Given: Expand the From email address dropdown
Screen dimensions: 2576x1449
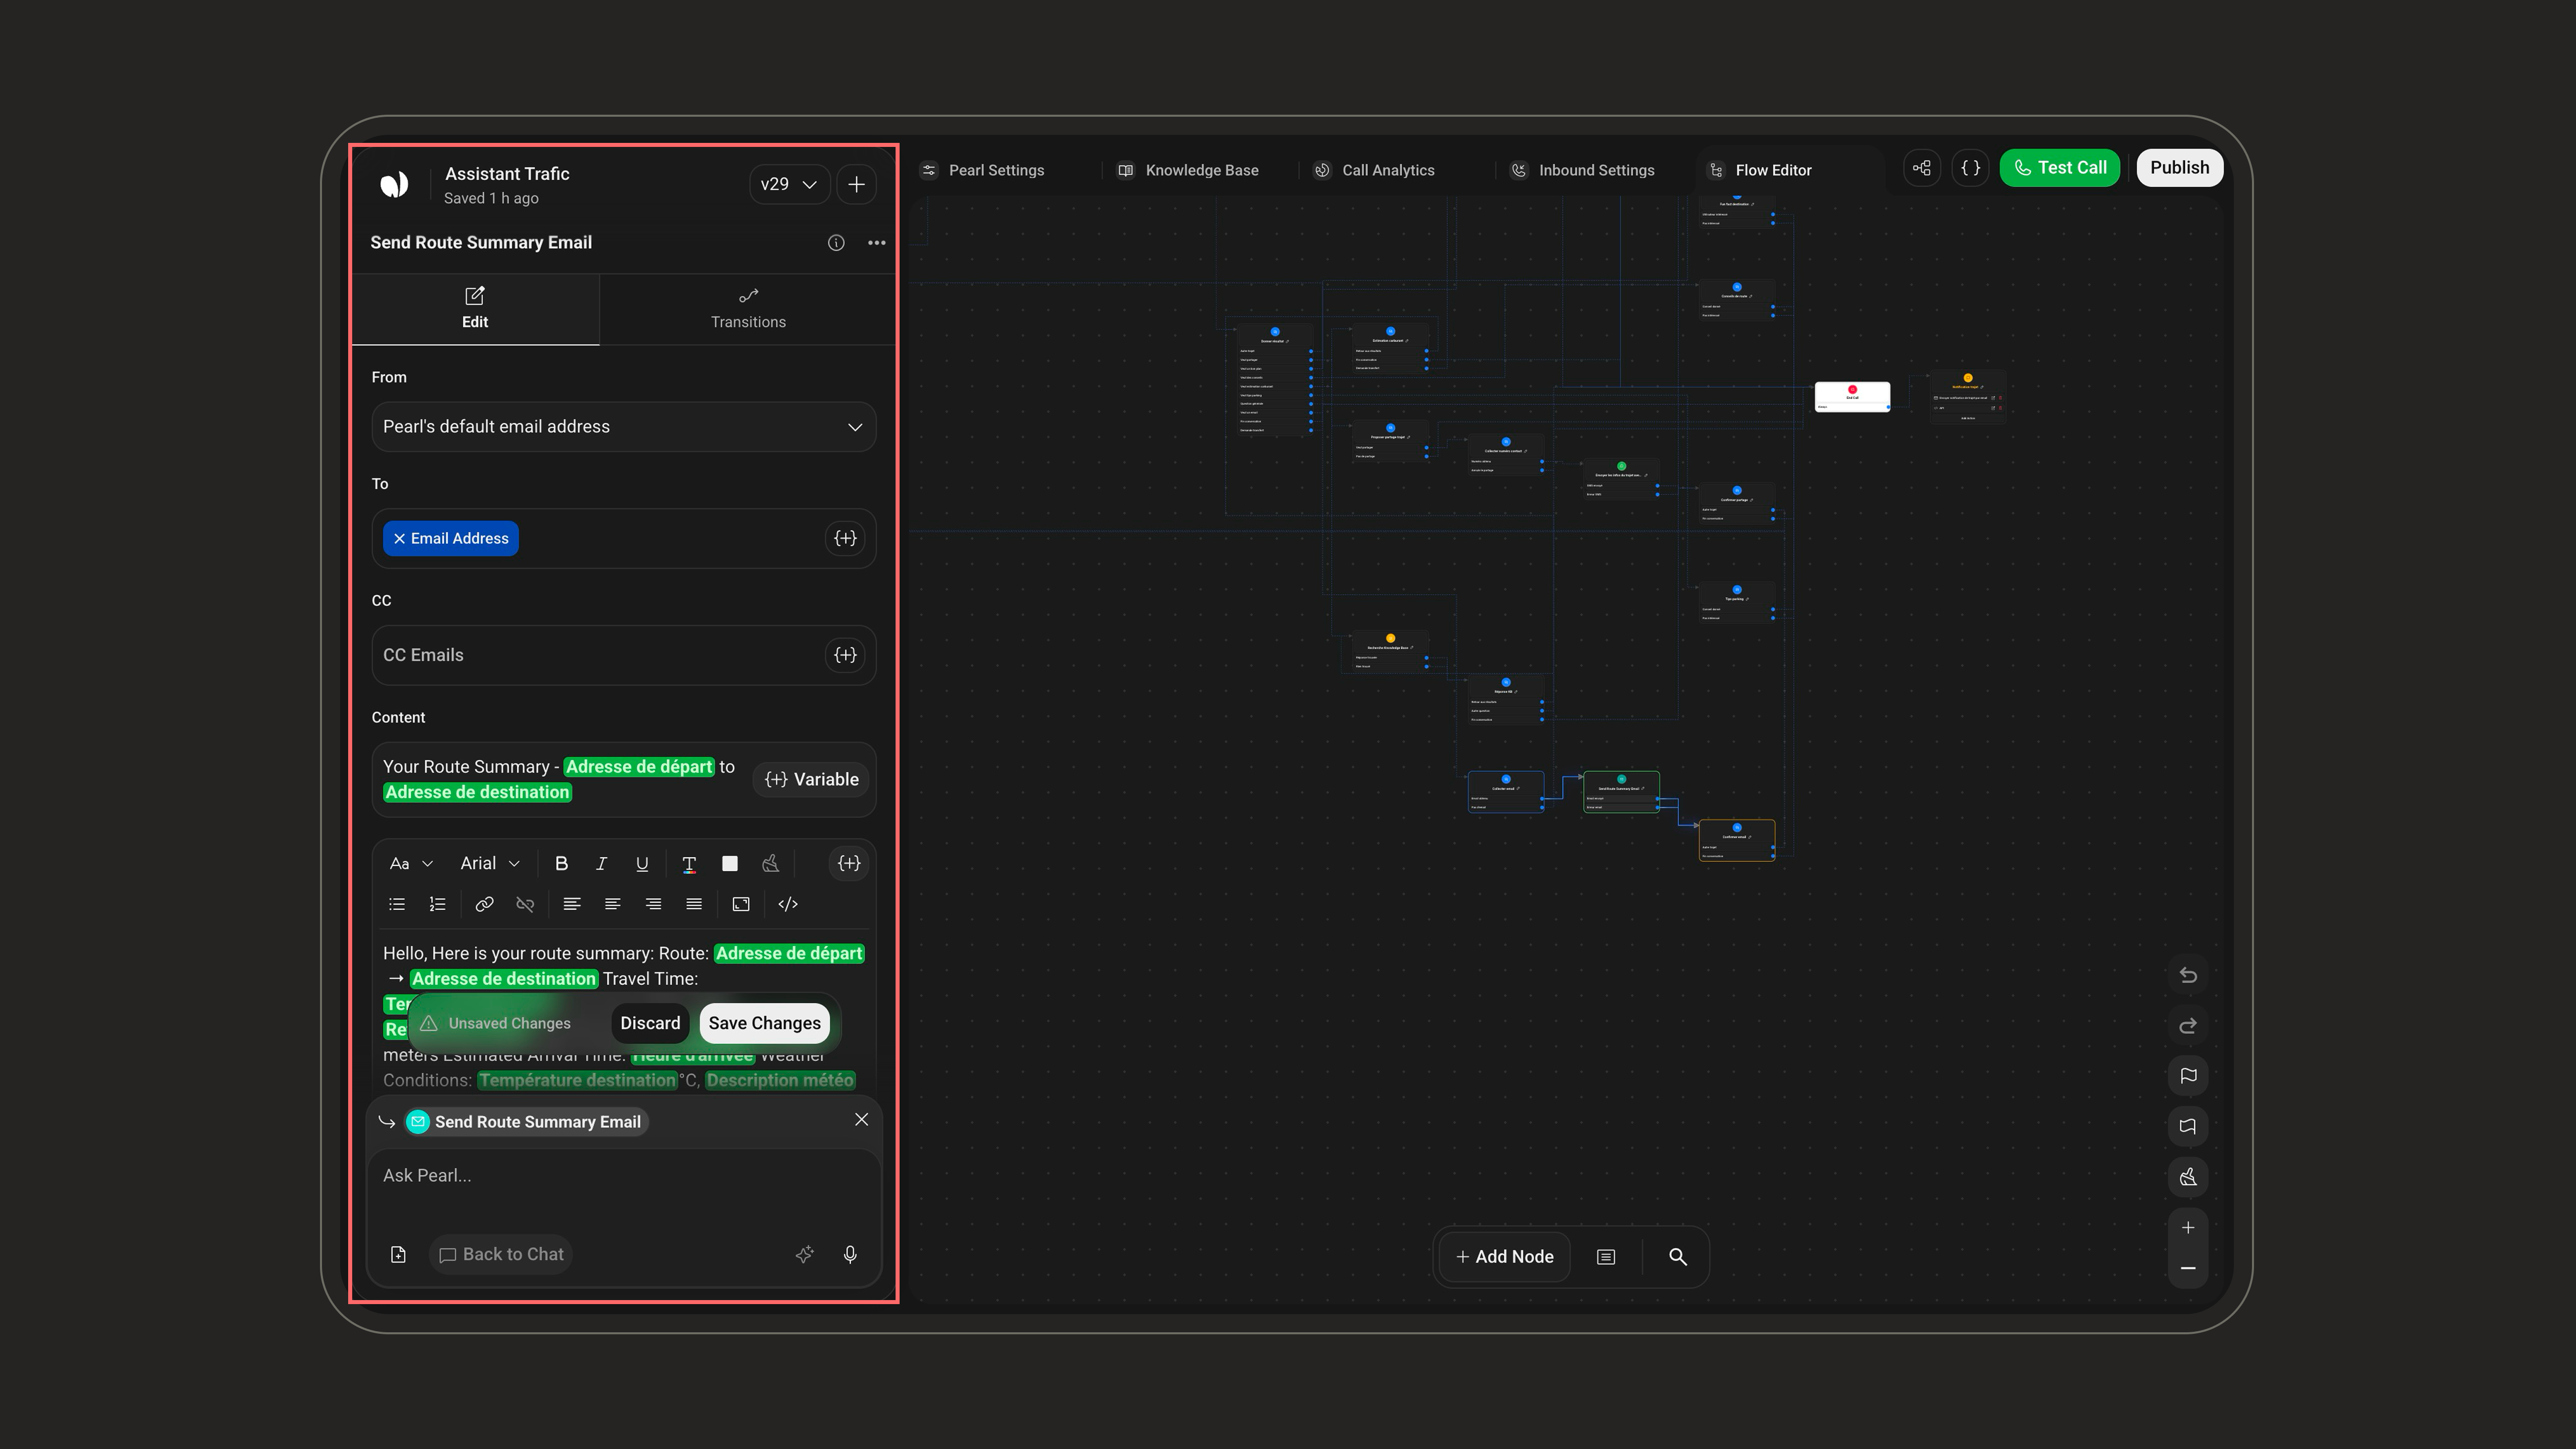Looking at the screenshot, I should [624, 427].
